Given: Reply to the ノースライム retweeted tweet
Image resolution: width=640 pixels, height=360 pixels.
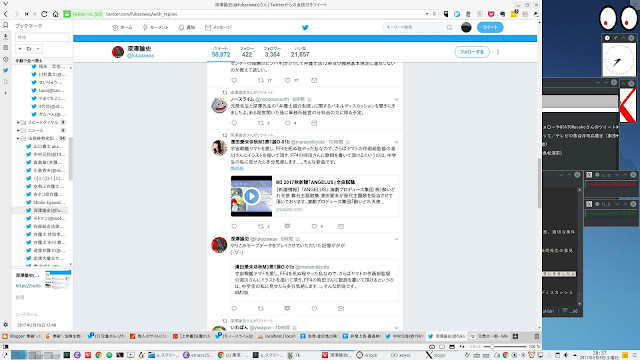Looking at the screenshot, I should pyautogui.click(x=234, y=123).
